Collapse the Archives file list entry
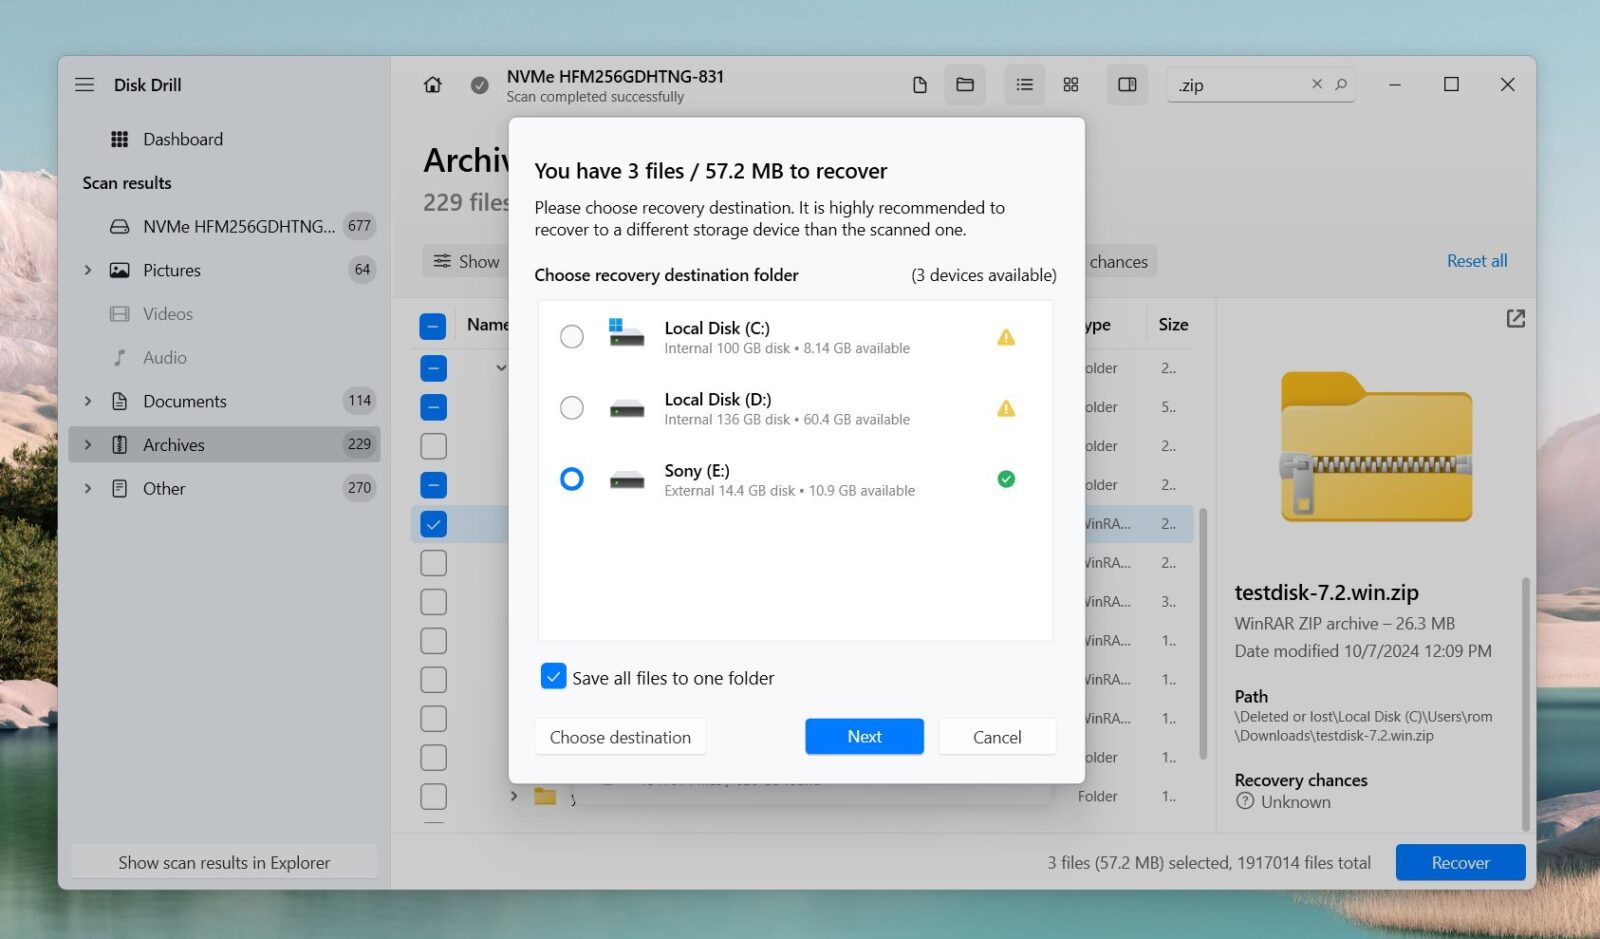The width and height of the screenshot is (1600, 939). pyautogui.click(x=503, y=367)
